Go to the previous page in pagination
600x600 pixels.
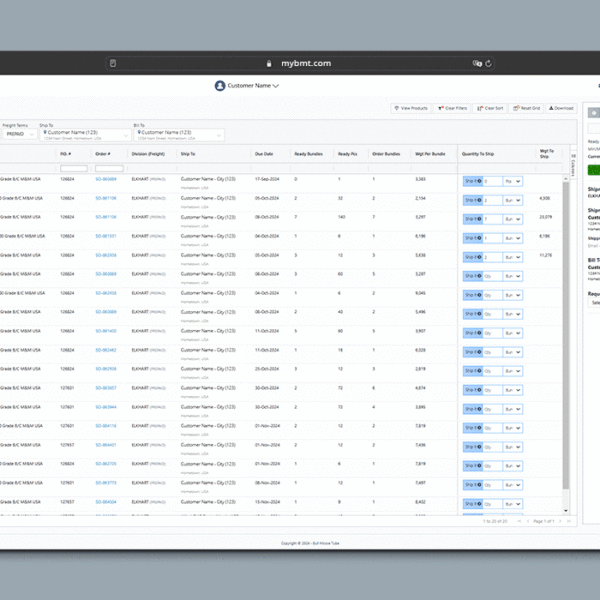click(x=526, y=521)
